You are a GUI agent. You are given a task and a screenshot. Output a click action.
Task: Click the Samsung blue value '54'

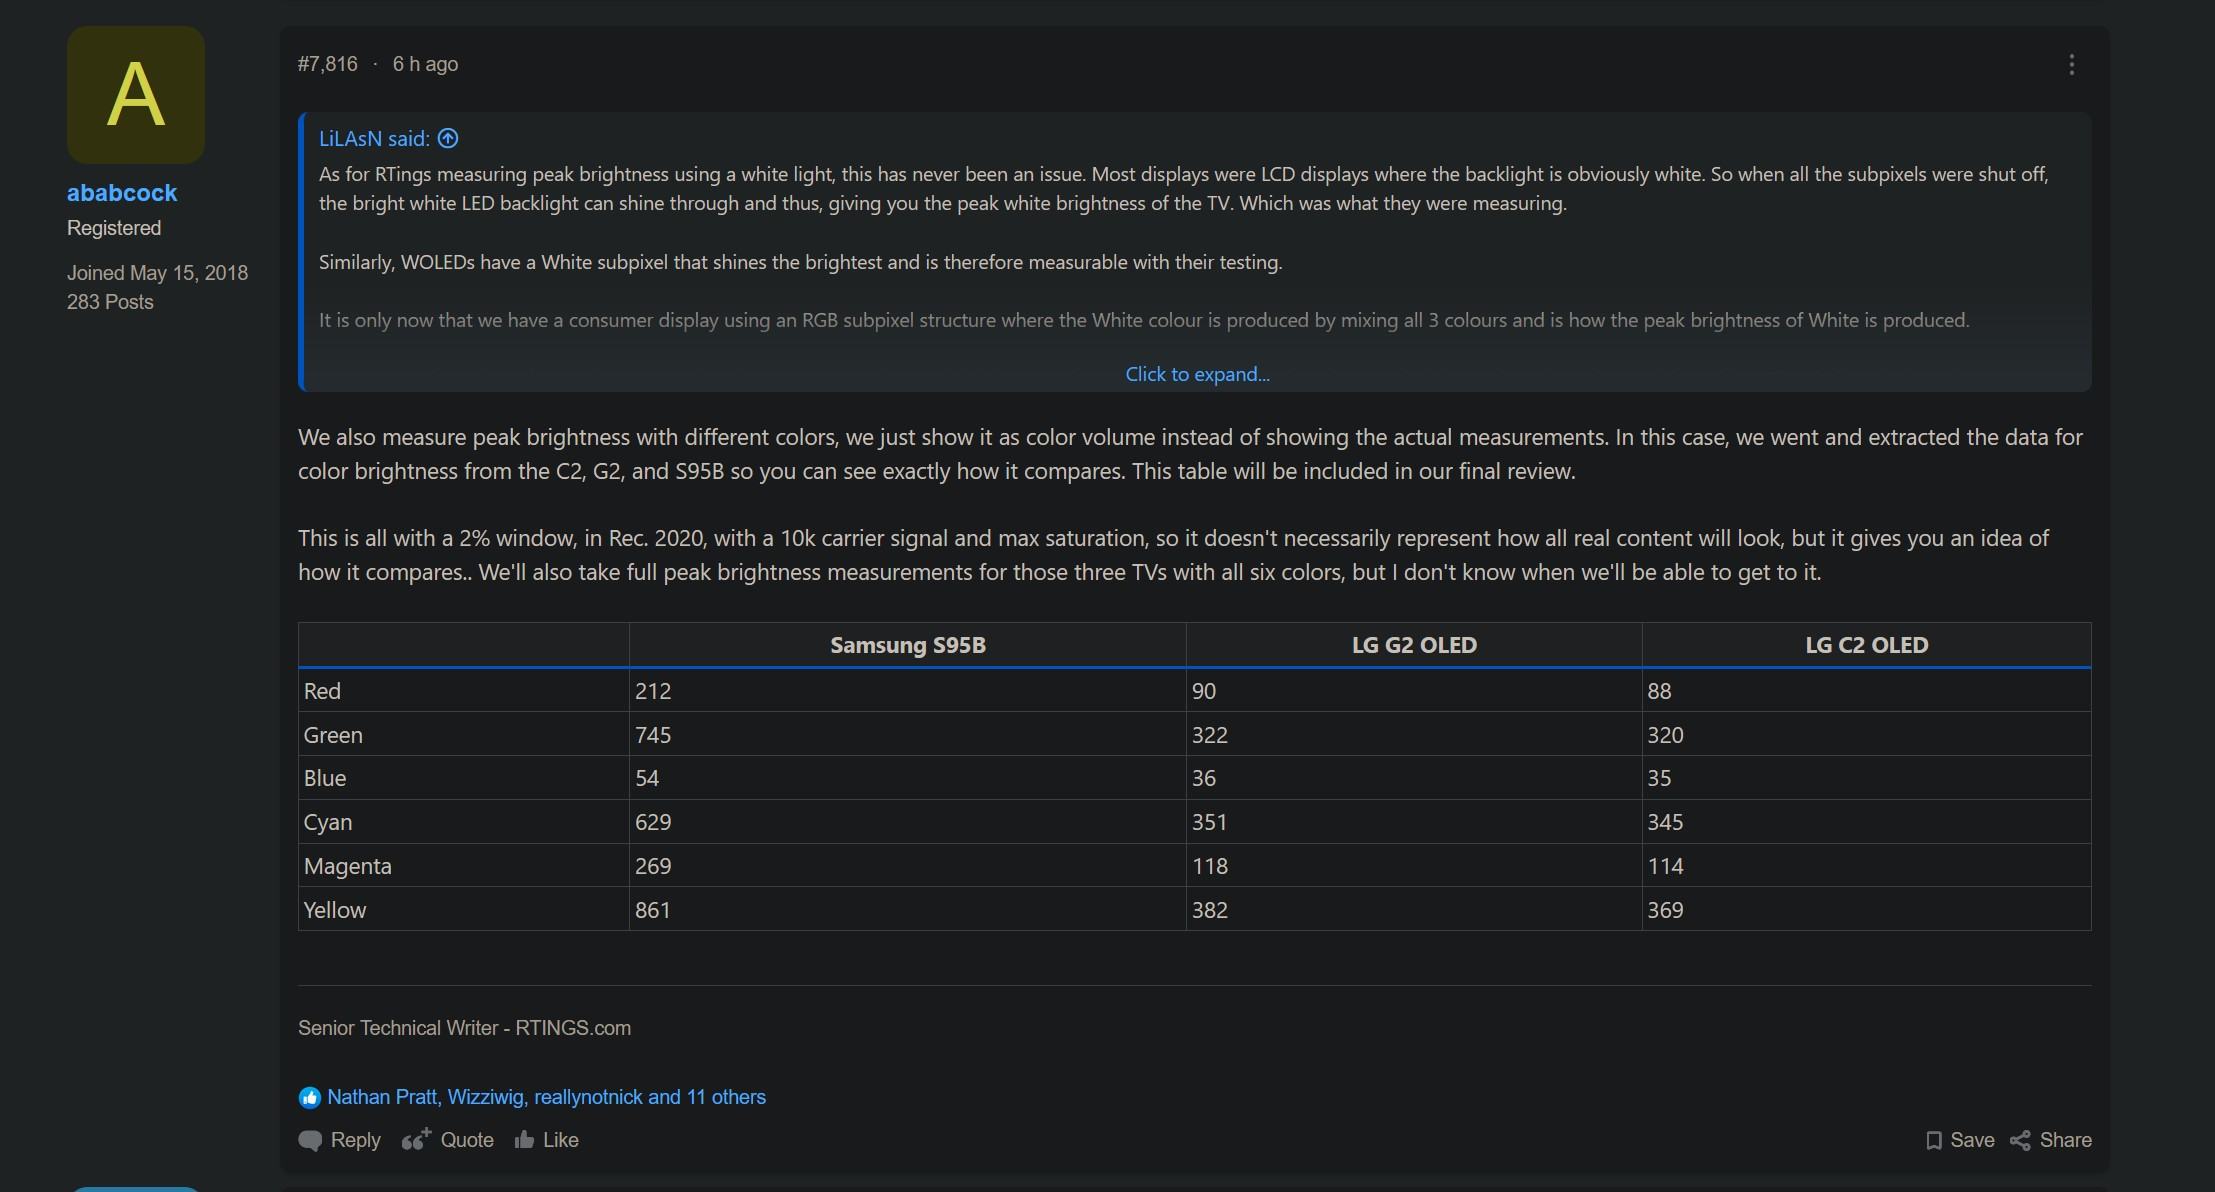[647, 778]
